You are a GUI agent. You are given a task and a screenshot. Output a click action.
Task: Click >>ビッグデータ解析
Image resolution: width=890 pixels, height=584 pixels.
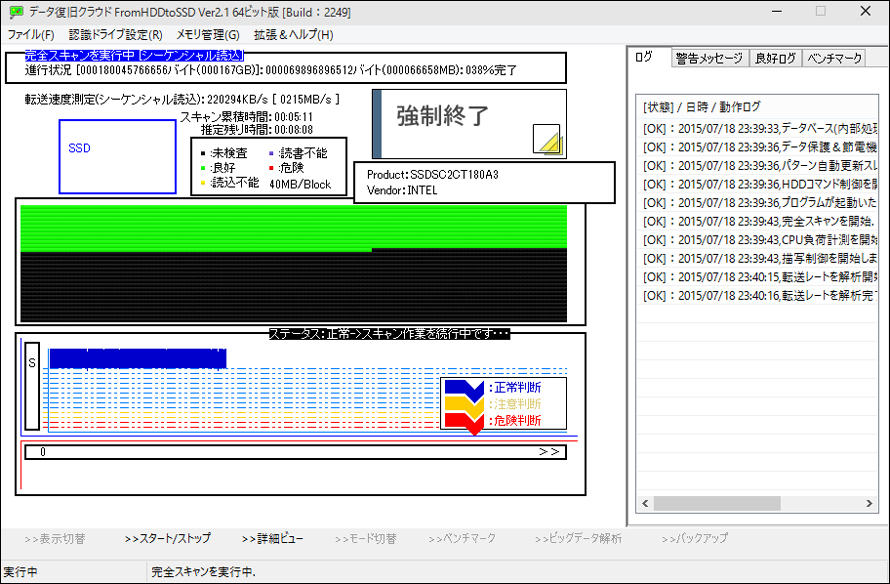pos(578,538)
